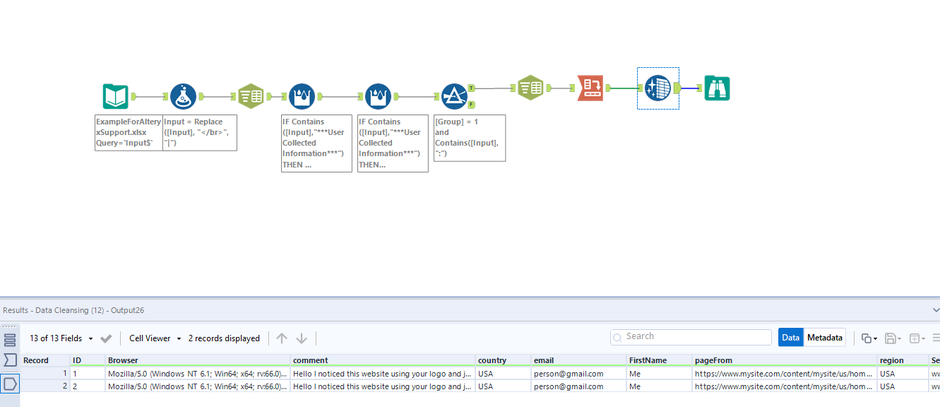Image resolution: width=940 pixels, height=407 pixels.
Task: Click the checkmark apply-fields icon
Action: 106,338
